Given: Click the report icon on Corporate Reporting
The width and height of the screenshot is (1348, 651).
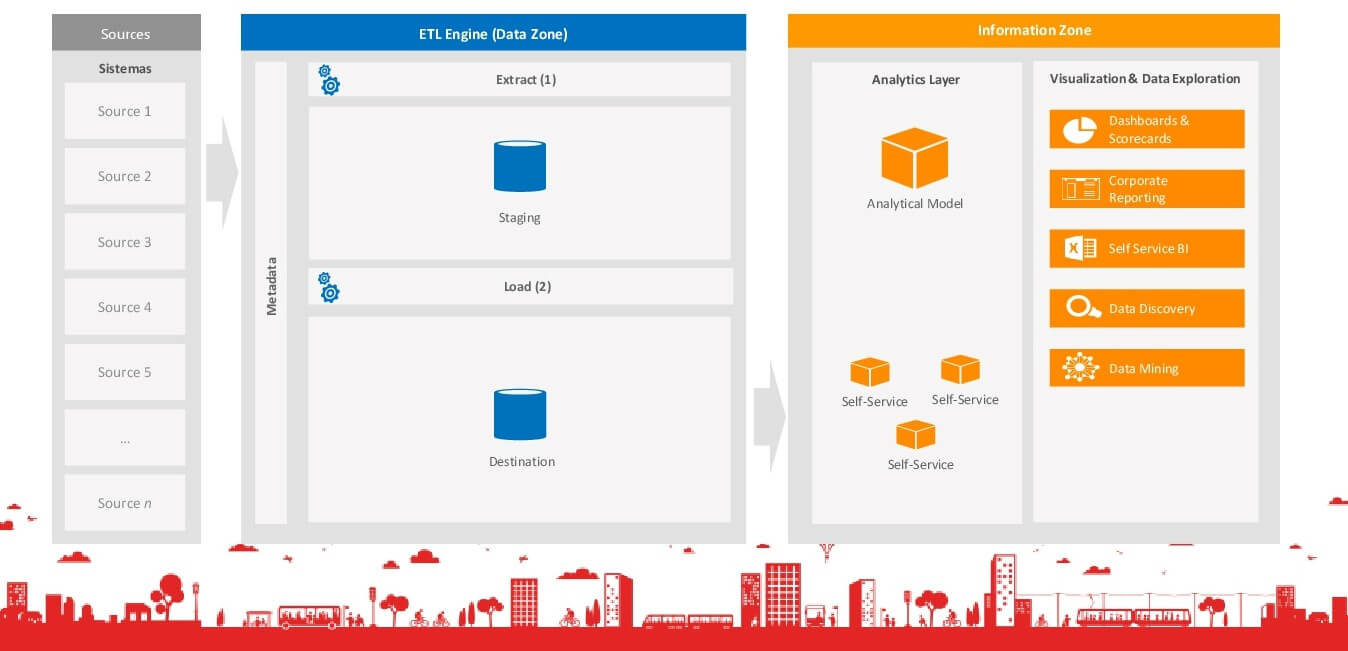Looking at the screenshot, I should (1080, 189).
